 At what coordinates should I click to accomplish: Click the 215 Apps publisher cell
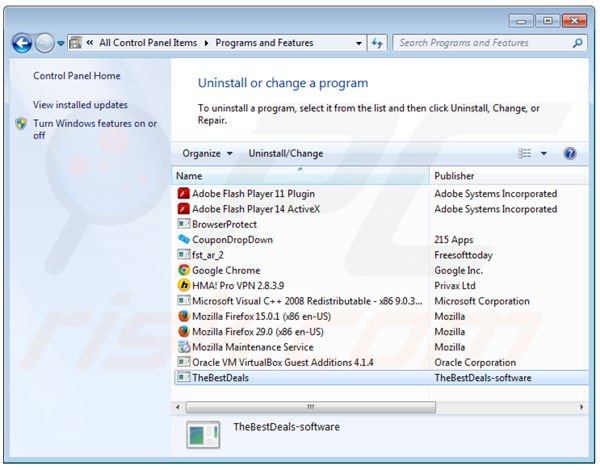453,240
